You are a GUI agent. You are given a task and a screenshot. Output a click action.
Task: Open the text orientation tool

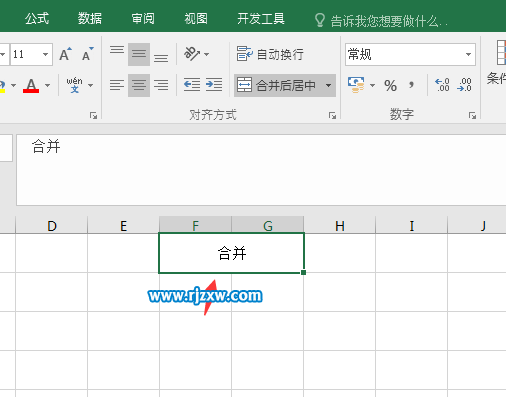[x=192, y=54]
